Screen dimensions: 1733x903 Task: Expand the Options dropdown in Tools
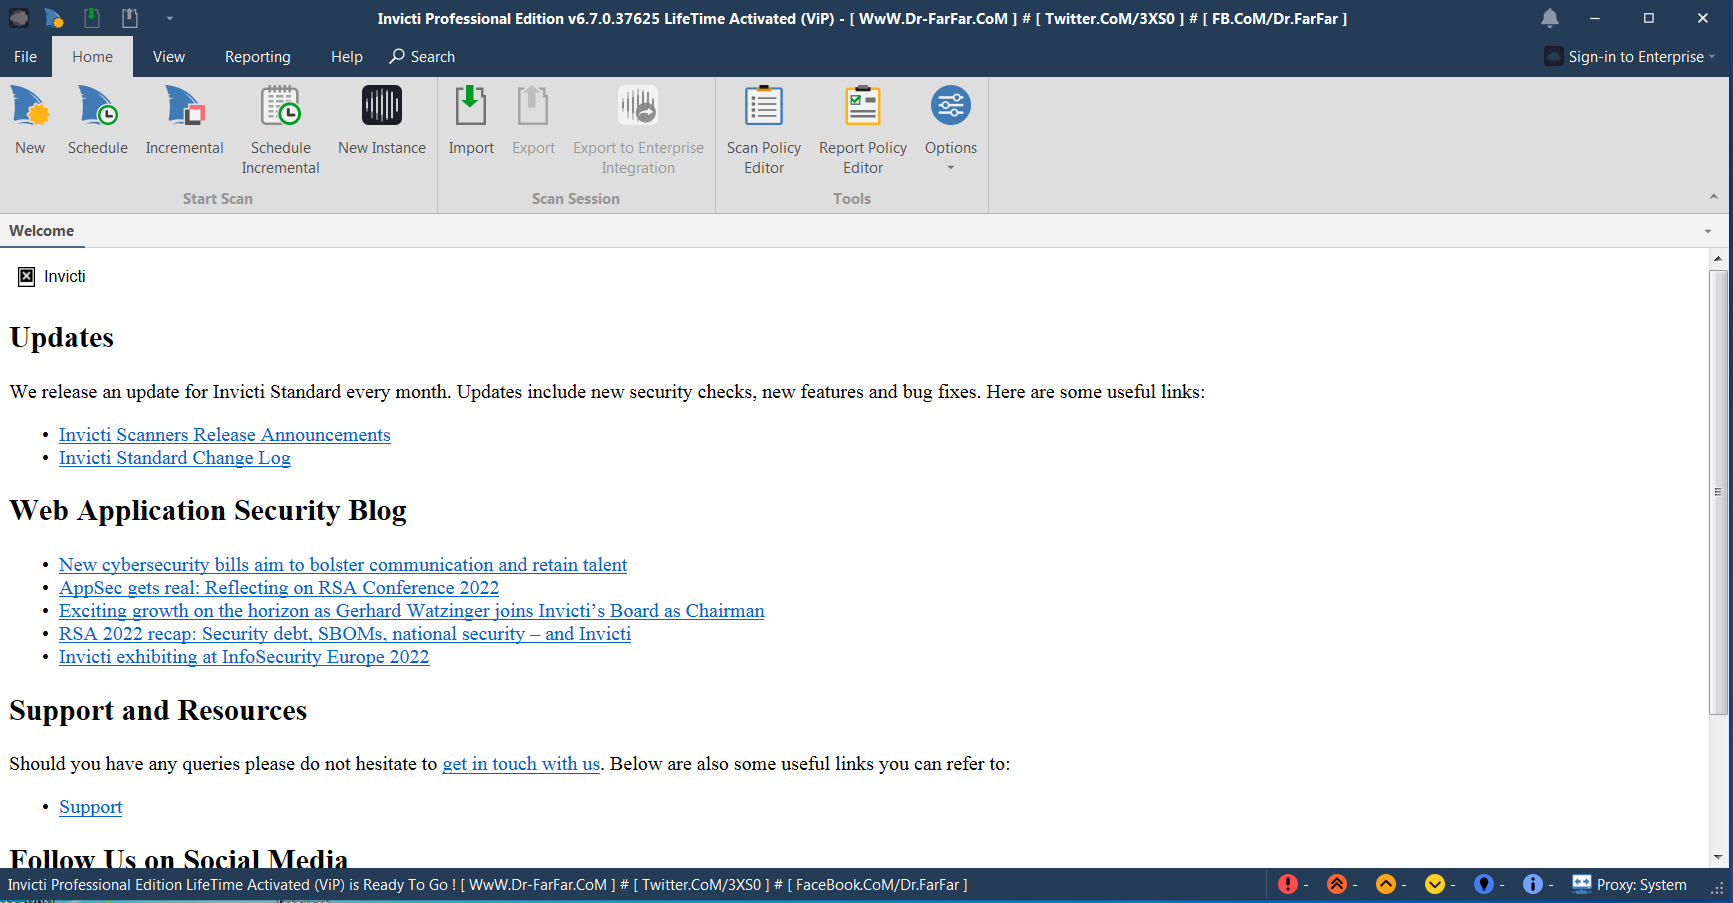pyautogui.click(x=950, y=167)
